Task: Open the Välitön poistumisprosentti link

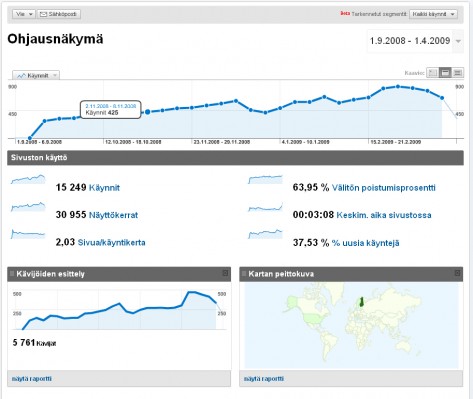Action: [x=384, y=188]
